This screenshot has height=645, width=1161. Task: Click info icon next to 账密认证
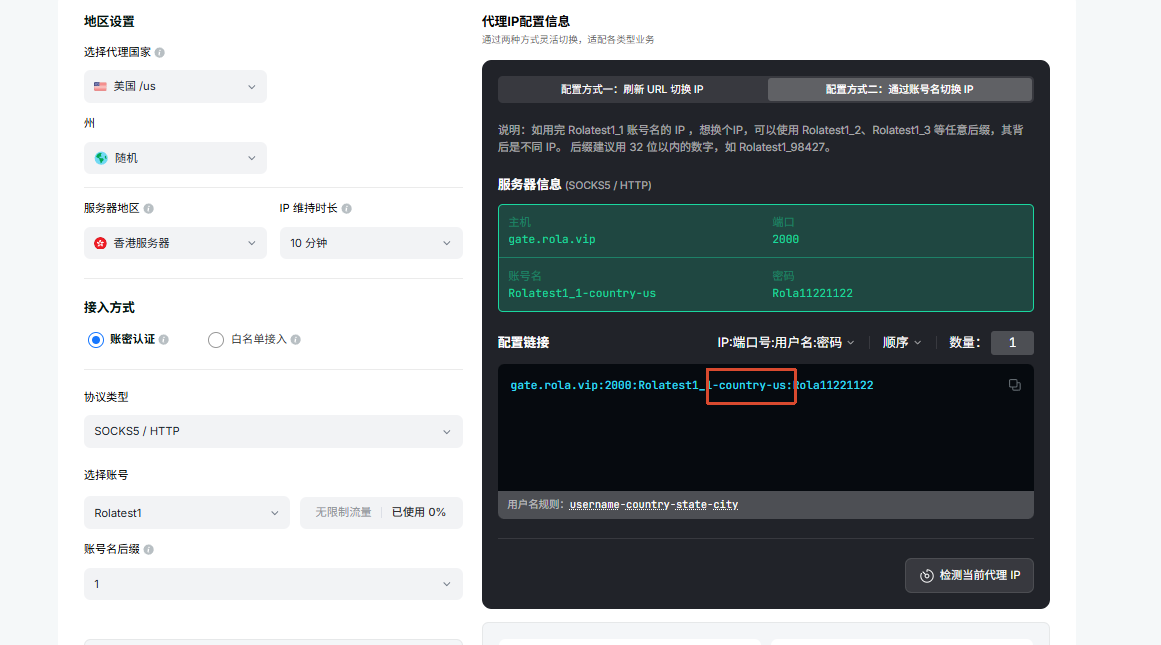[x=164, y=340]
